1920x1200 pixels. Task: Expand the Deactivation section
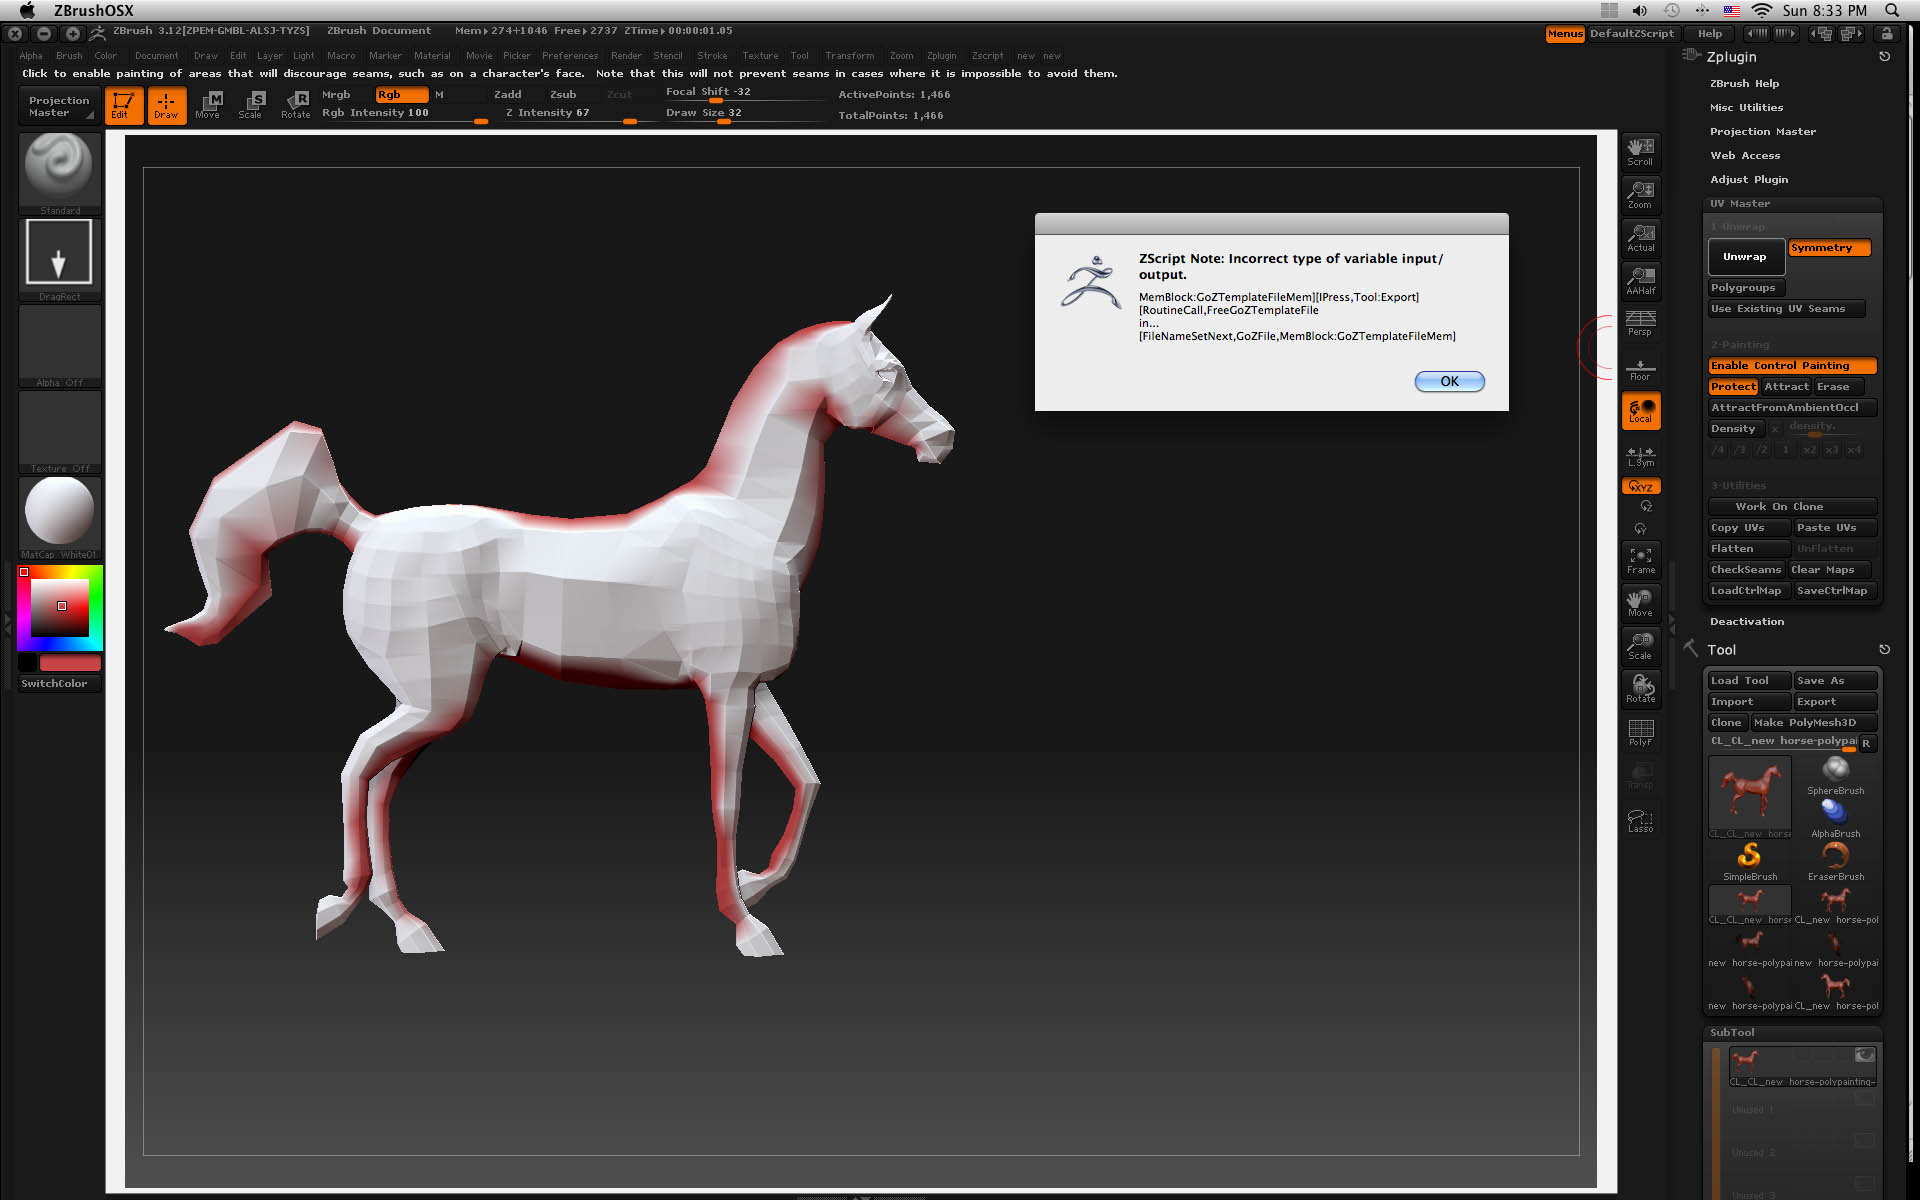coord(1746,622)
